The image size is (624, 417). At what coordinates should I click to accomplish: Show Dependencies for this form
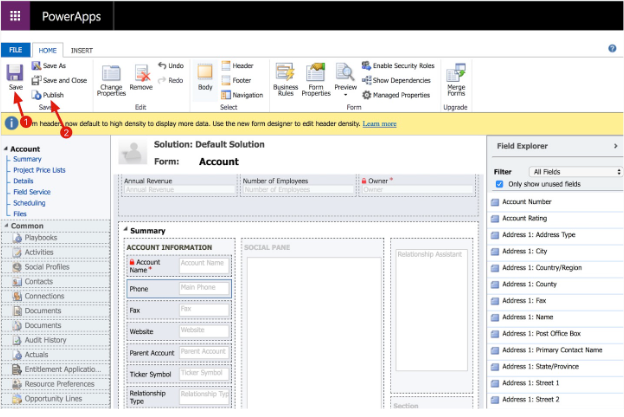(x=396, y=80)
